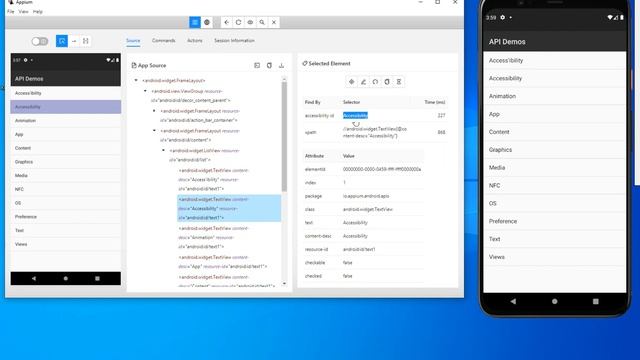
Task: Click Graphics in inspector screenshot
Action: [x=66, y=162]
